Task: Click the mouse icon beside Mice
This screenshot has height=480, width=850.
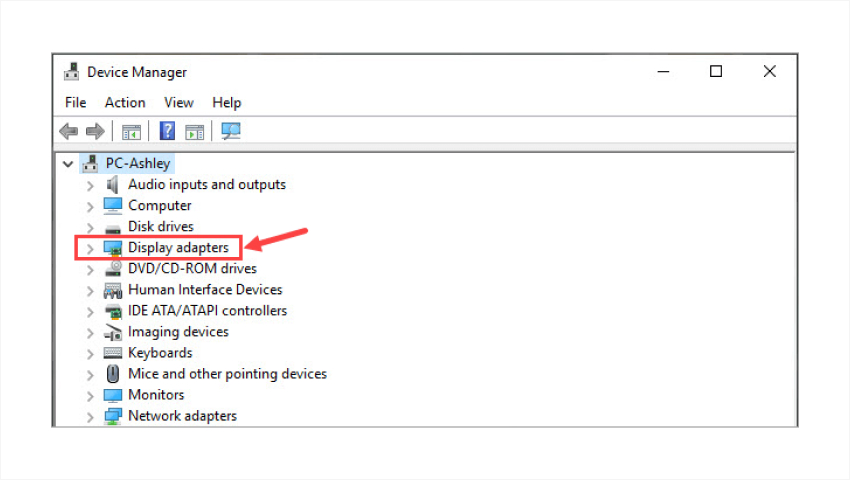Action: click(x=113, y=374)
